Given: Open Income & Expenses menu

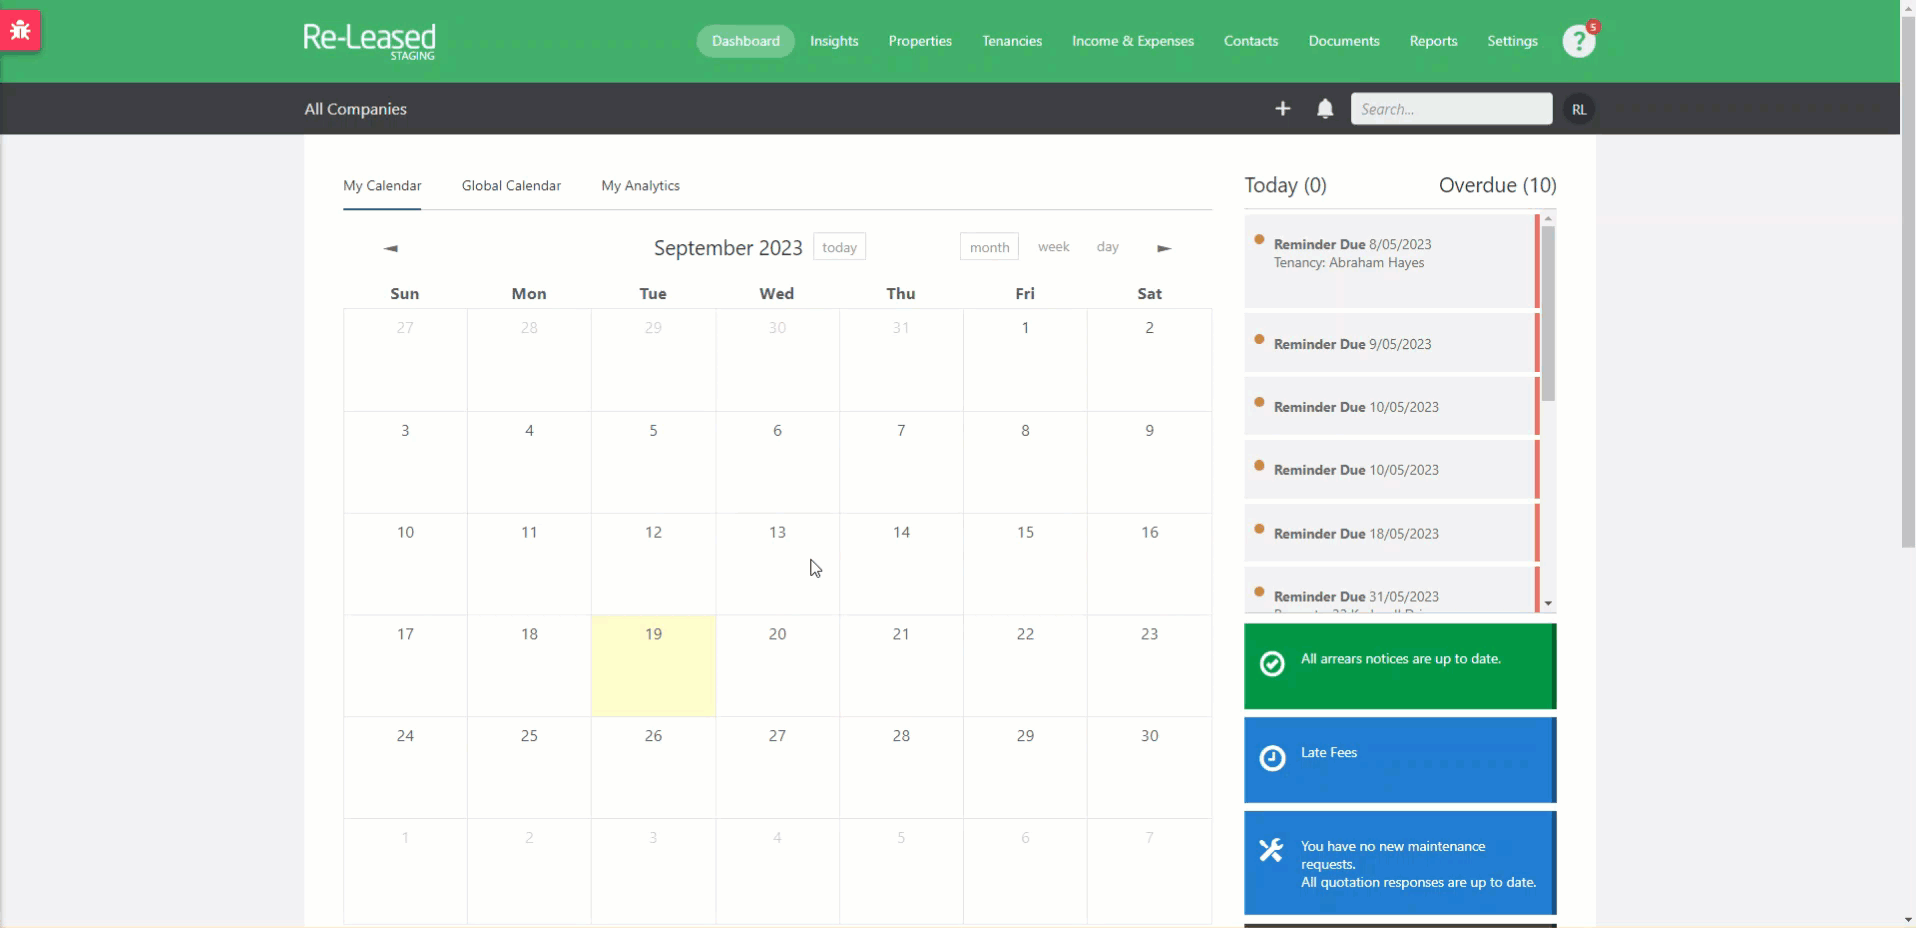Looking at the screenshot, I should (x=1133, y=41).
